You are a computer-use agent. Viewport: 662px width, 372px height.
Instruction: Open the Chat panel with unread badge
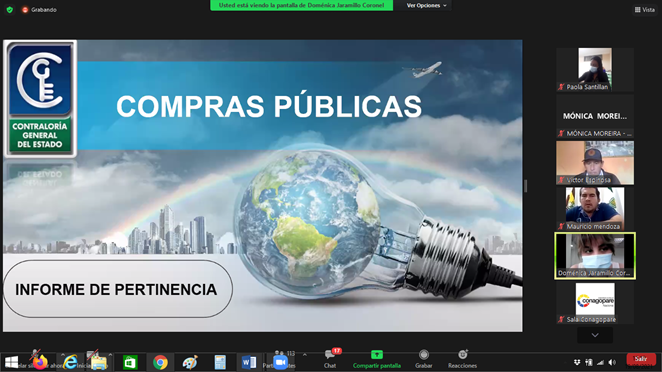click(x=330, y=358)
